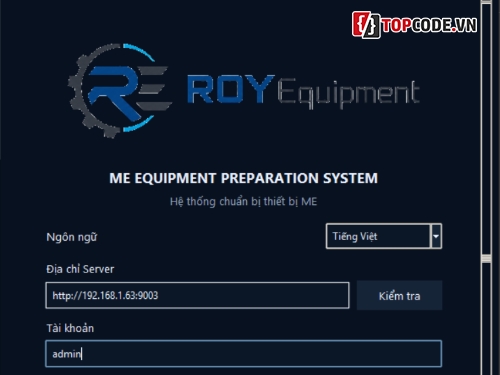The width and height of the screenshot is (500, 375).
Task: Select the Tiếng Việt combo box
Action: 384,236
